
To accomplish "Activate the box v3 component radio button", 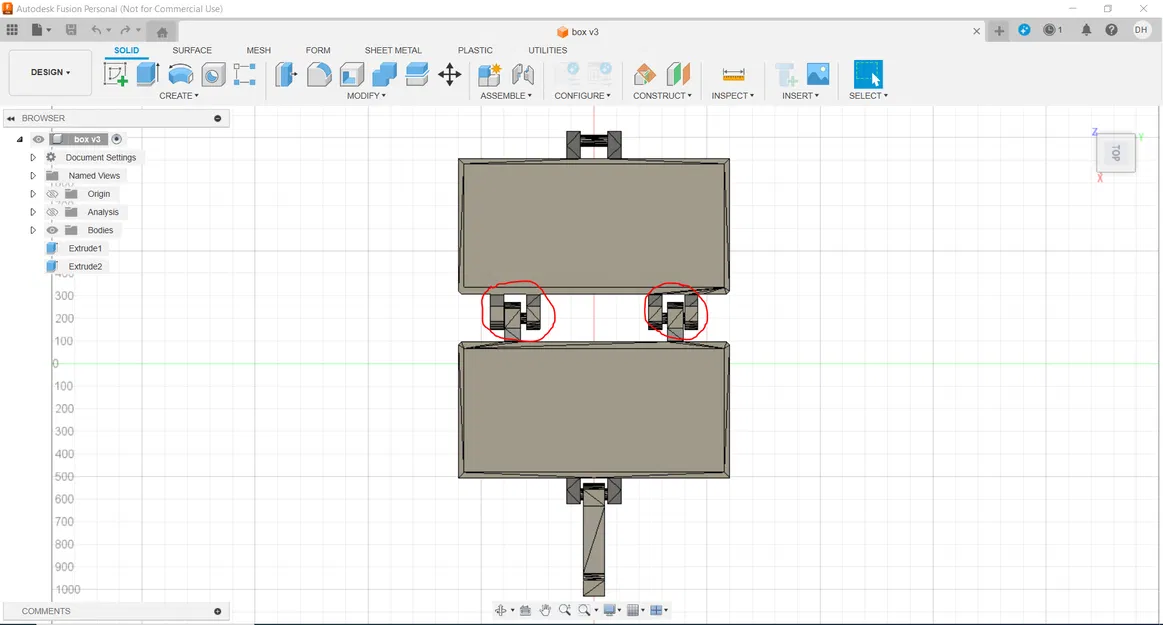I will pyautogui.click(x=117, y=139).
